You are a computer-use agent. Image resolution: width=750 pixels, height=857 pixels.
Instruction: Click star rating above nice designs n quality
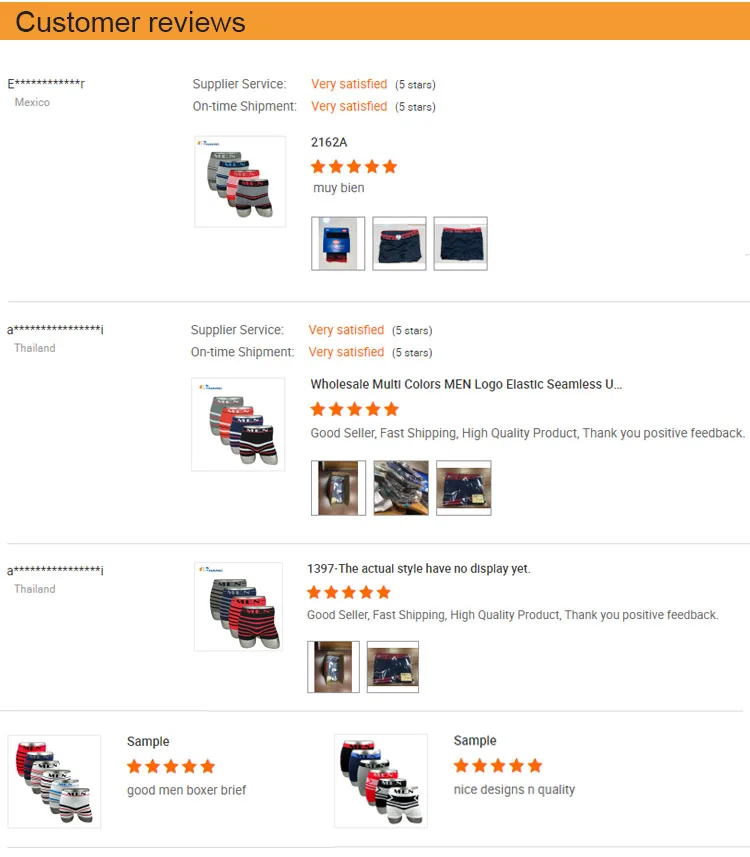[x=498, y=765]
